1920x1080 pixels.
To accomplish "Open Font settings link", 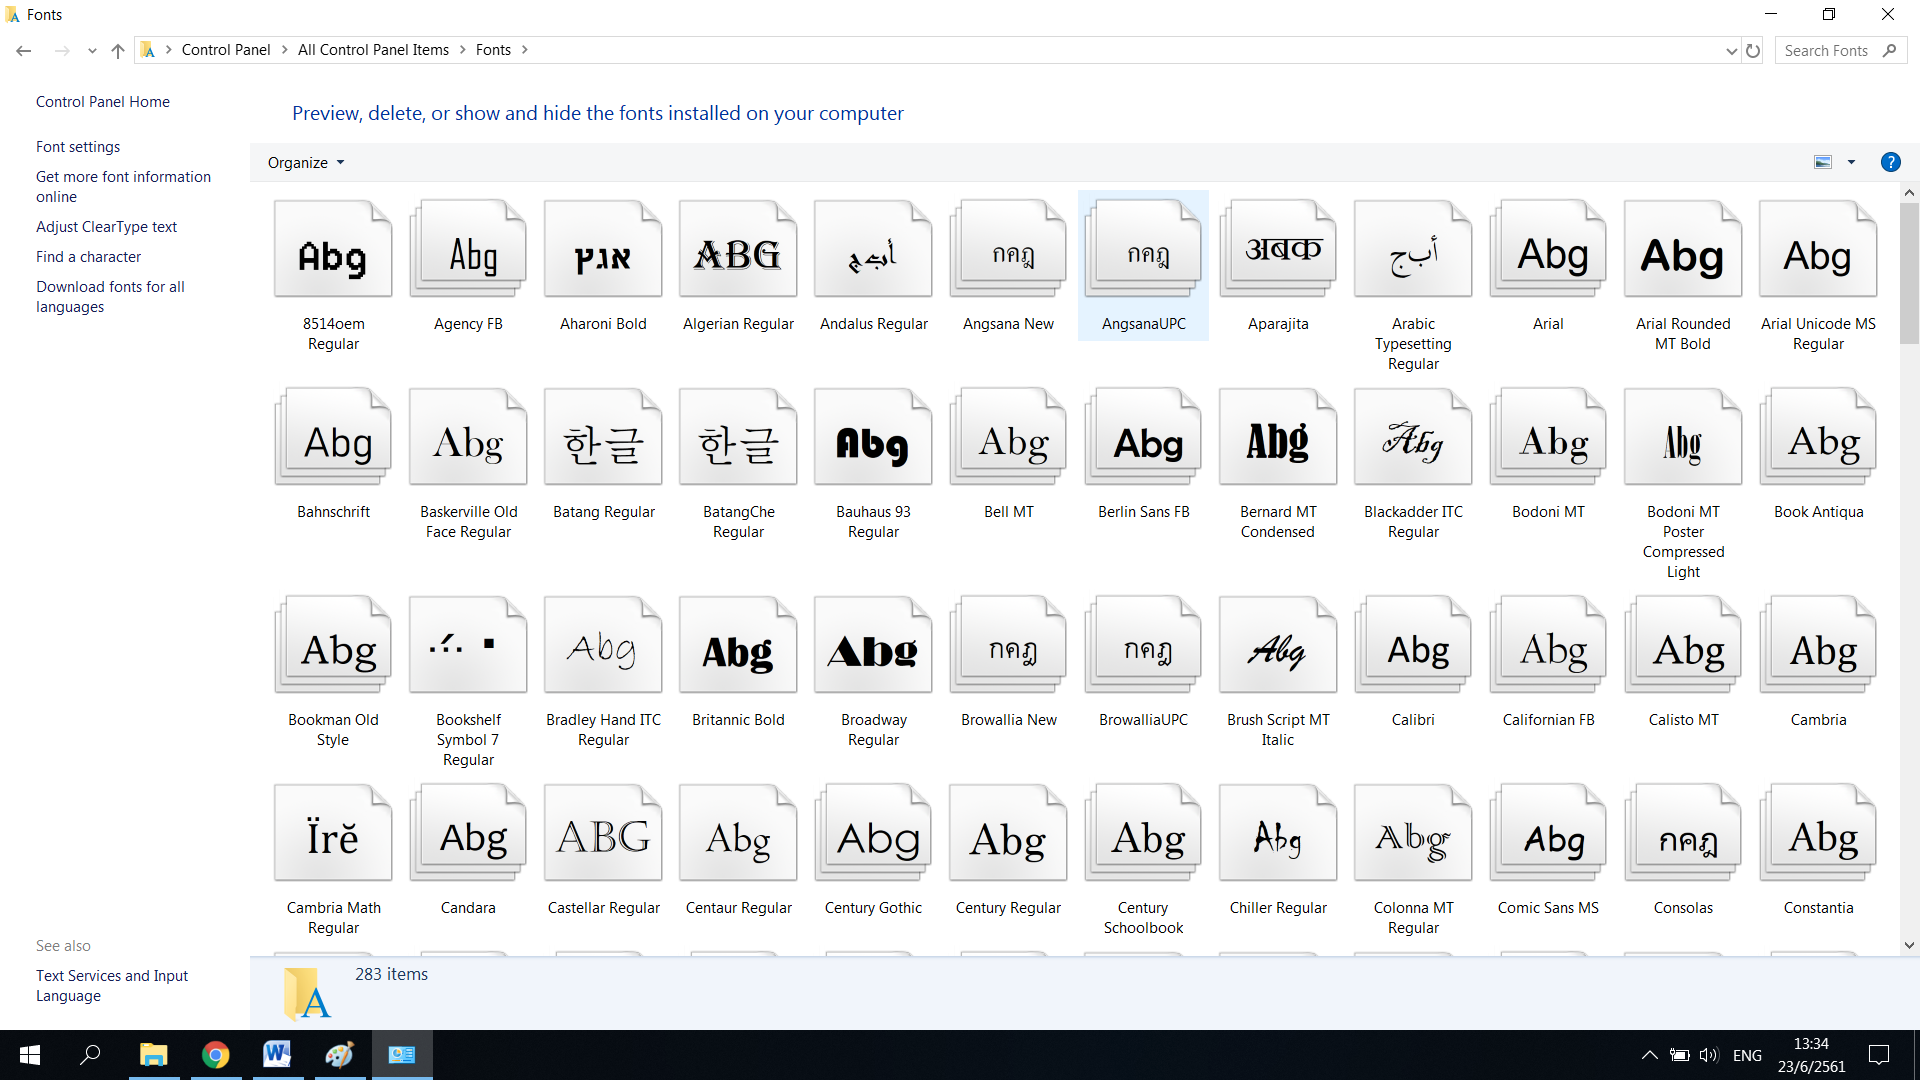I will coord(78,147).
